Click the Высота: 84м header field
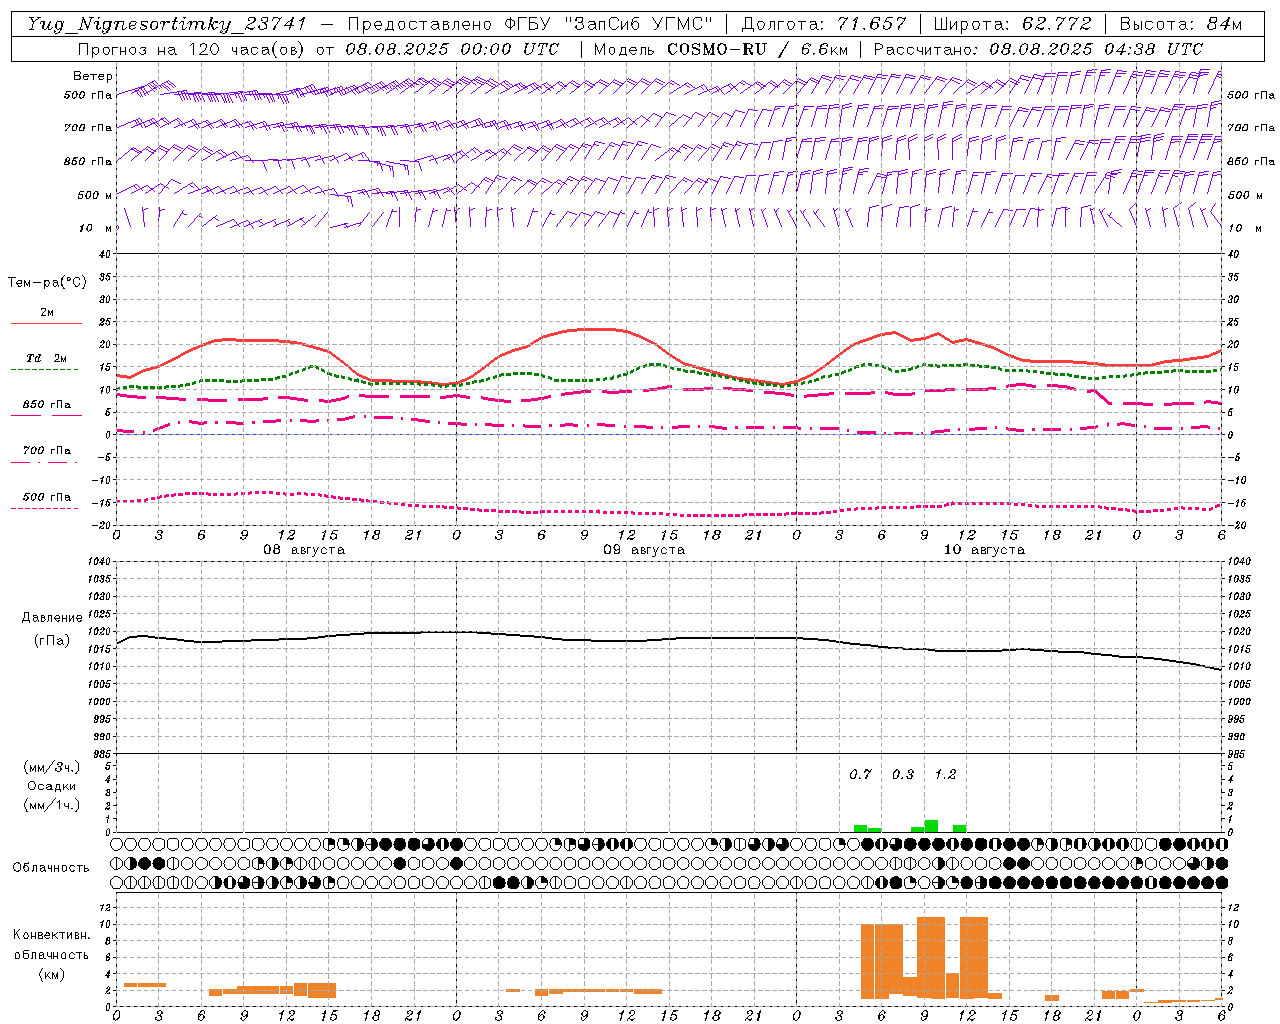This screenshot has width=1280, height=1024. (x=1180, y=24)
